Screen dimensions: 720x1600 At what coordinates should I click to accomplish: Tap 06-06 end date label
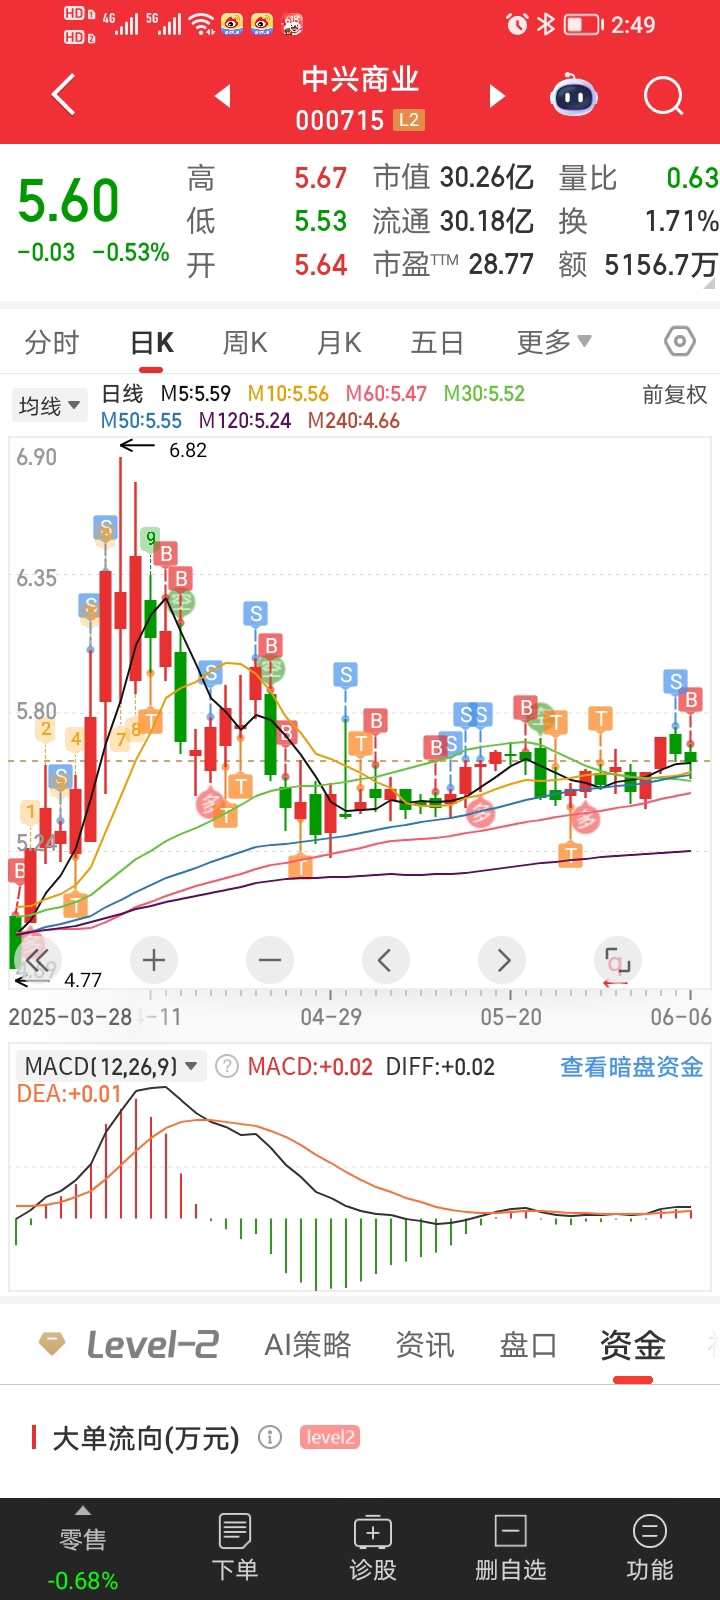pyautogui.click(x=681, y=1017)
